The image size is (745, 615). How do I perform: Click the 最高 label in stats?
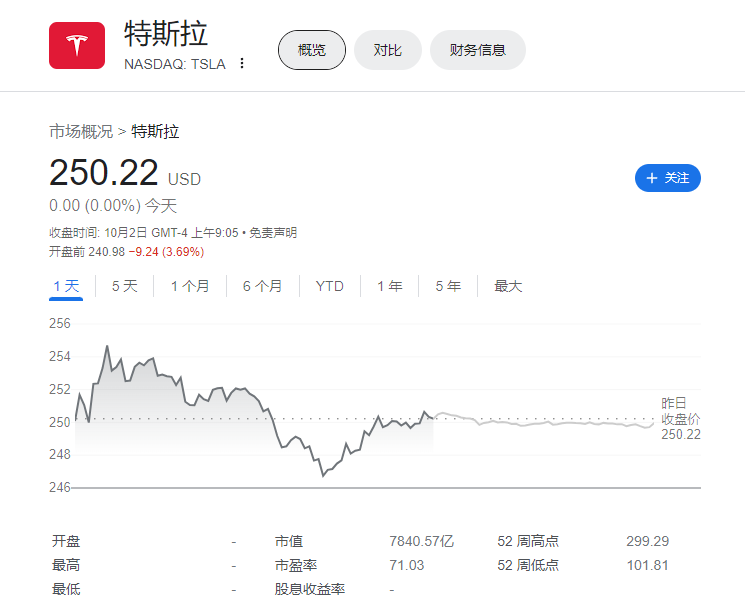pos(66,566)
